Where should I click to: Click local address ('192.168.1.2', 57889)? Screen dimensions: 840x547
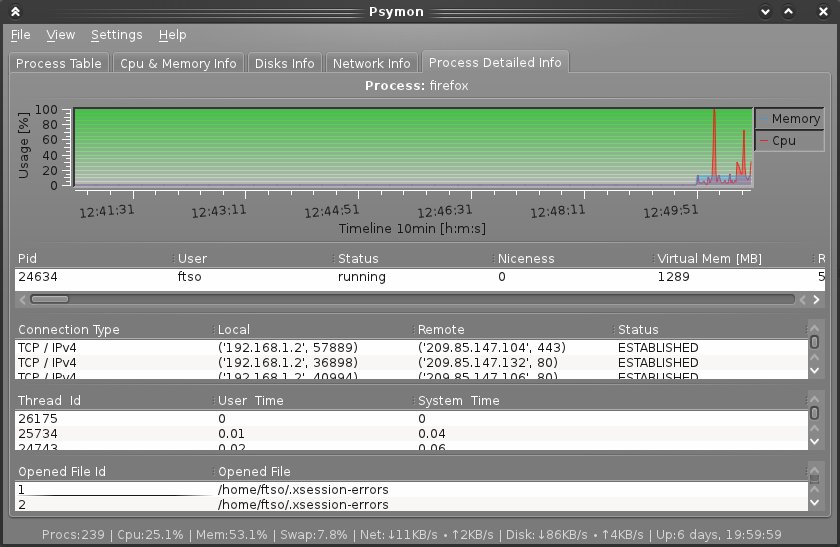click(x=288, y=348)
